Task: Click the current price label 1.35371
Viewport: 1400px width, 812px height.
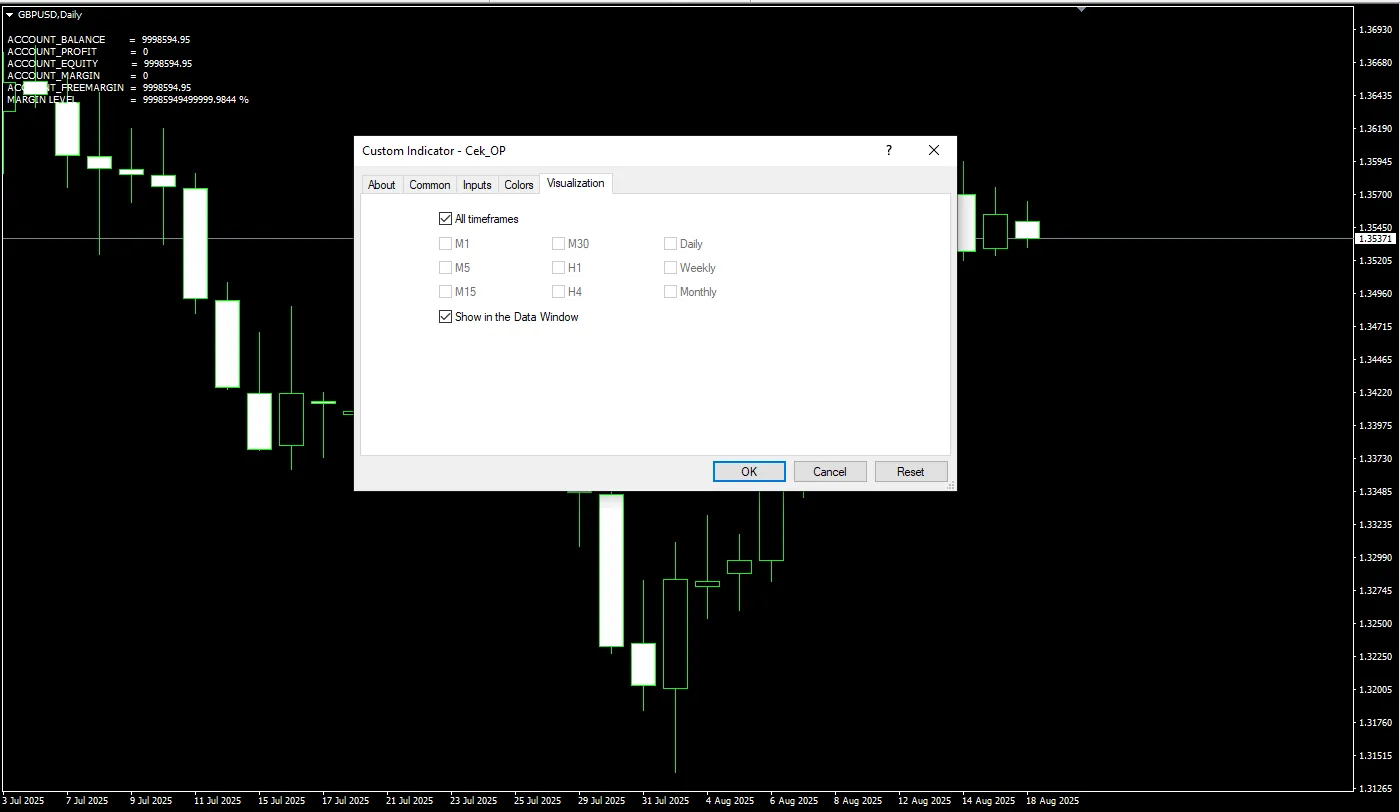Action: (1374, 239)
